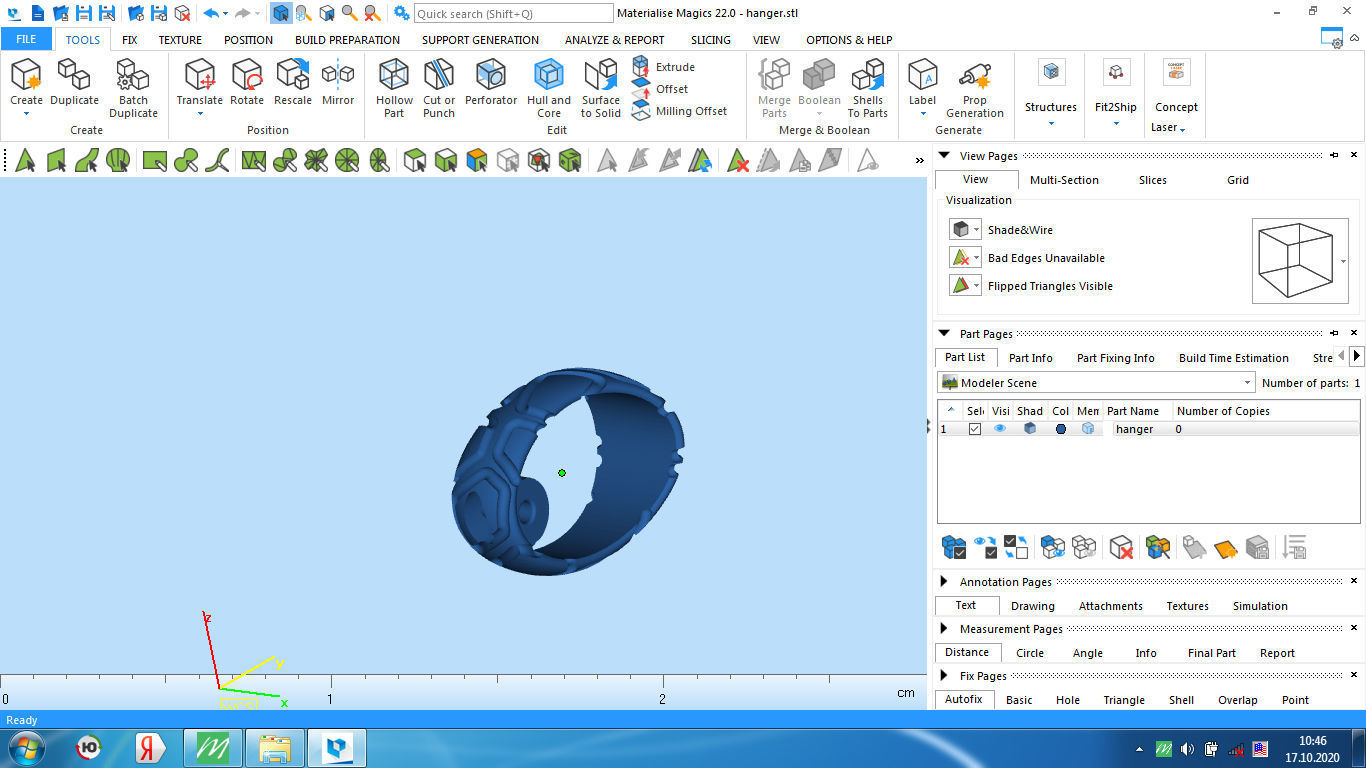Open the Shade&Wire visualization dropdown
This screenshot has width=1366, height=768.
click(977, 230)
